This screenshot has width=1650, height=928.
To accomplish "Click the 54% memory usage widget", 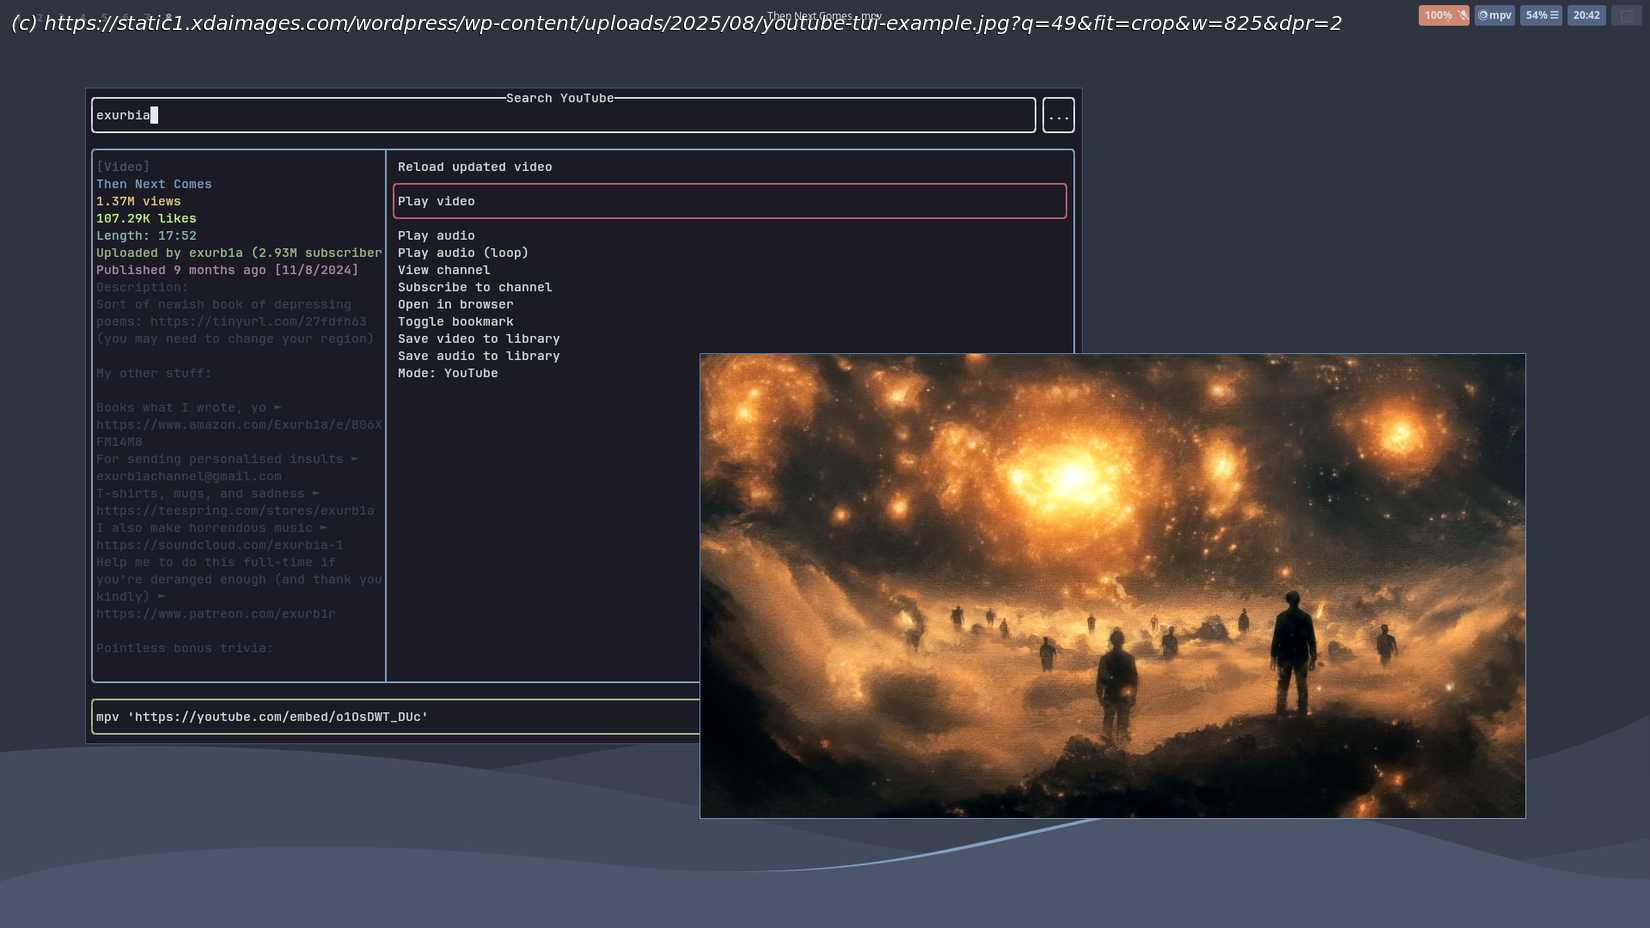I will [x=1540, y=15].
